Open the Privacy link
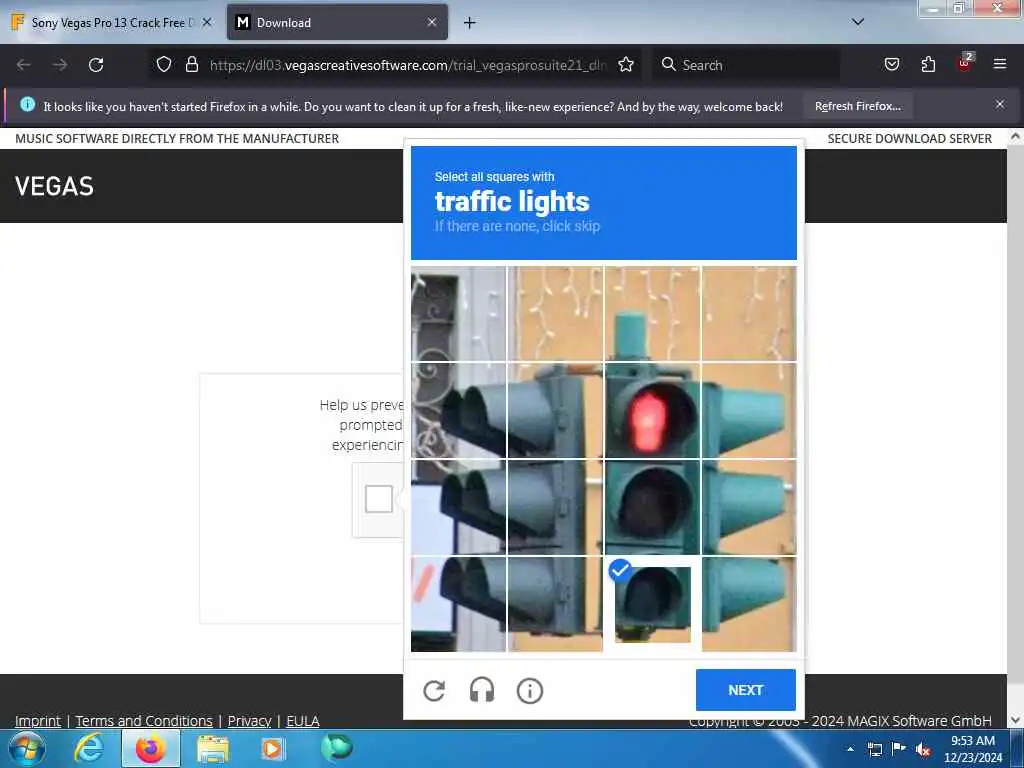The image size is (1024, 768). [x=249, y=721]
